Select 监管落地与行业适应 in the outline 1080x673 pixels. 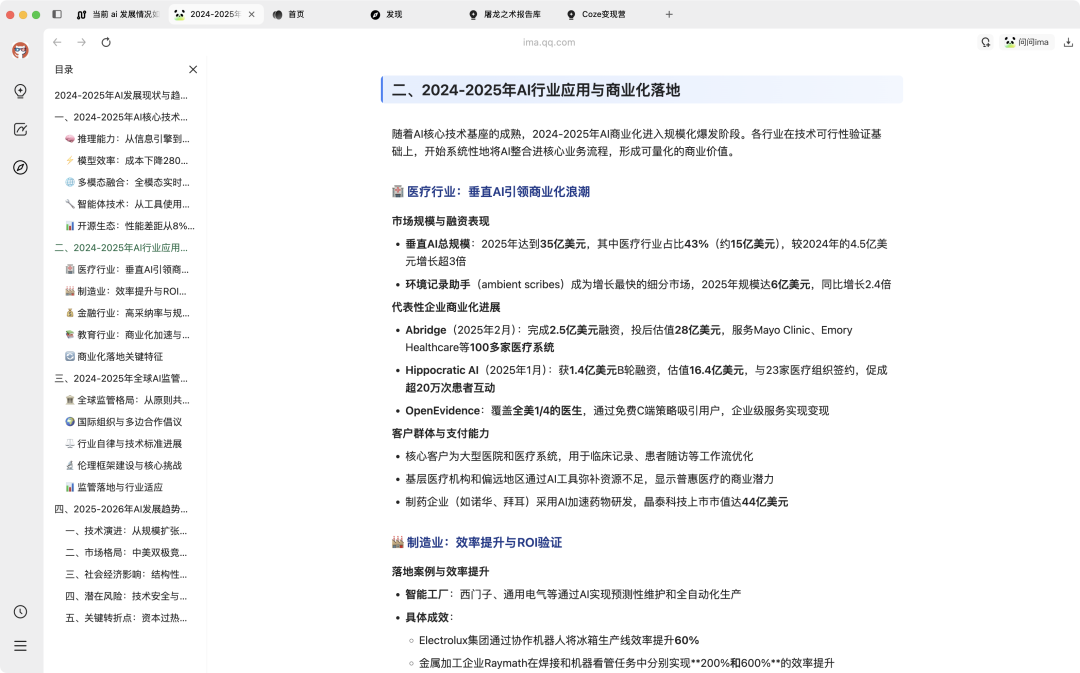[122, 487]
